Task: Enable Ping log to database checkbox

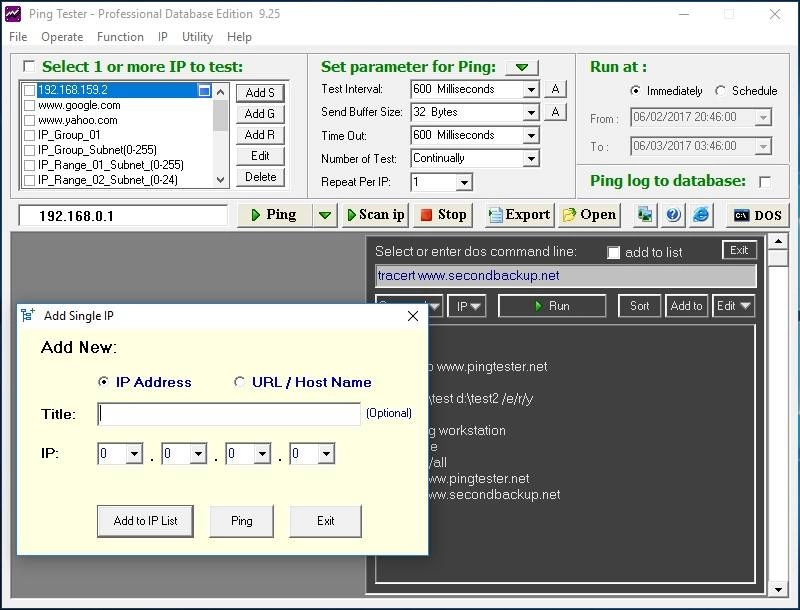Action: (x=765, y=182)
